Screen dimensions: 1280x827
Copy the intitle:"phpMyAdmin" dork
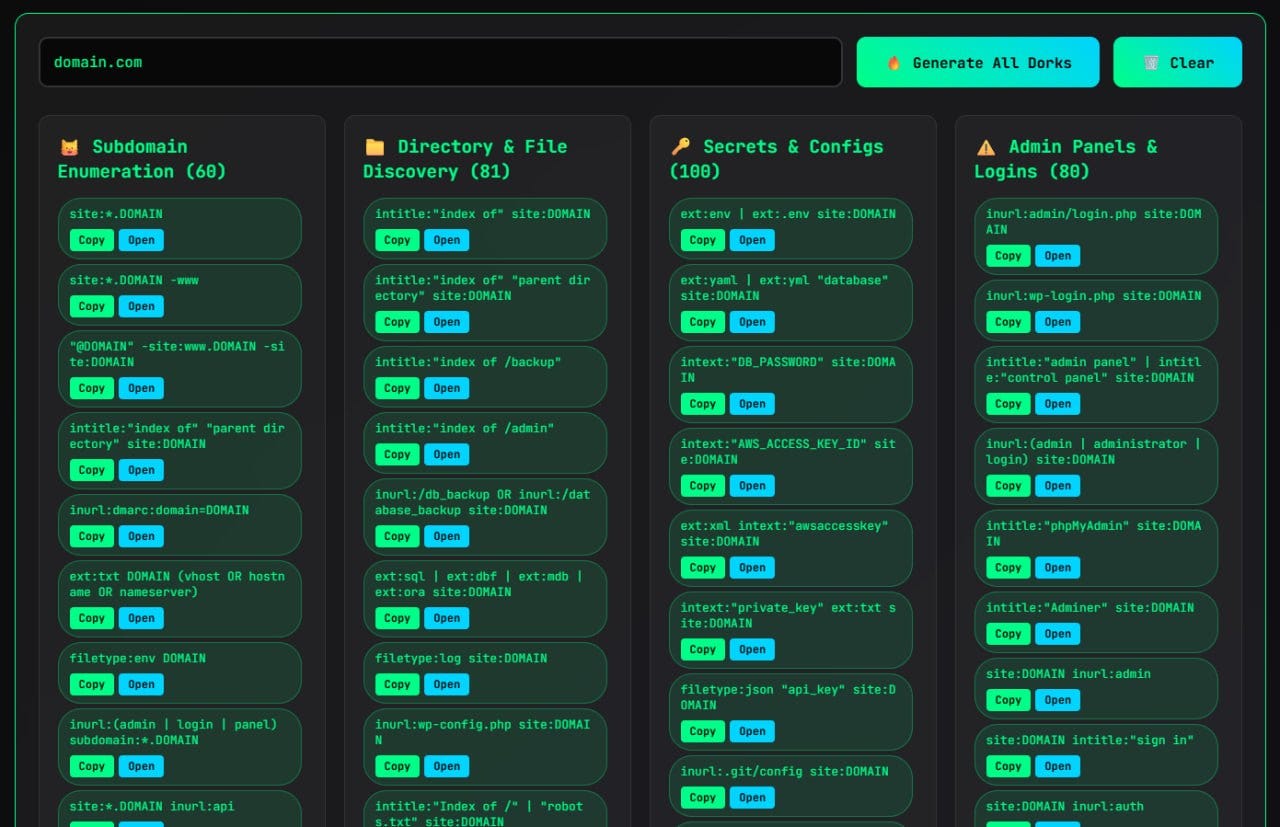(1008, 568)
